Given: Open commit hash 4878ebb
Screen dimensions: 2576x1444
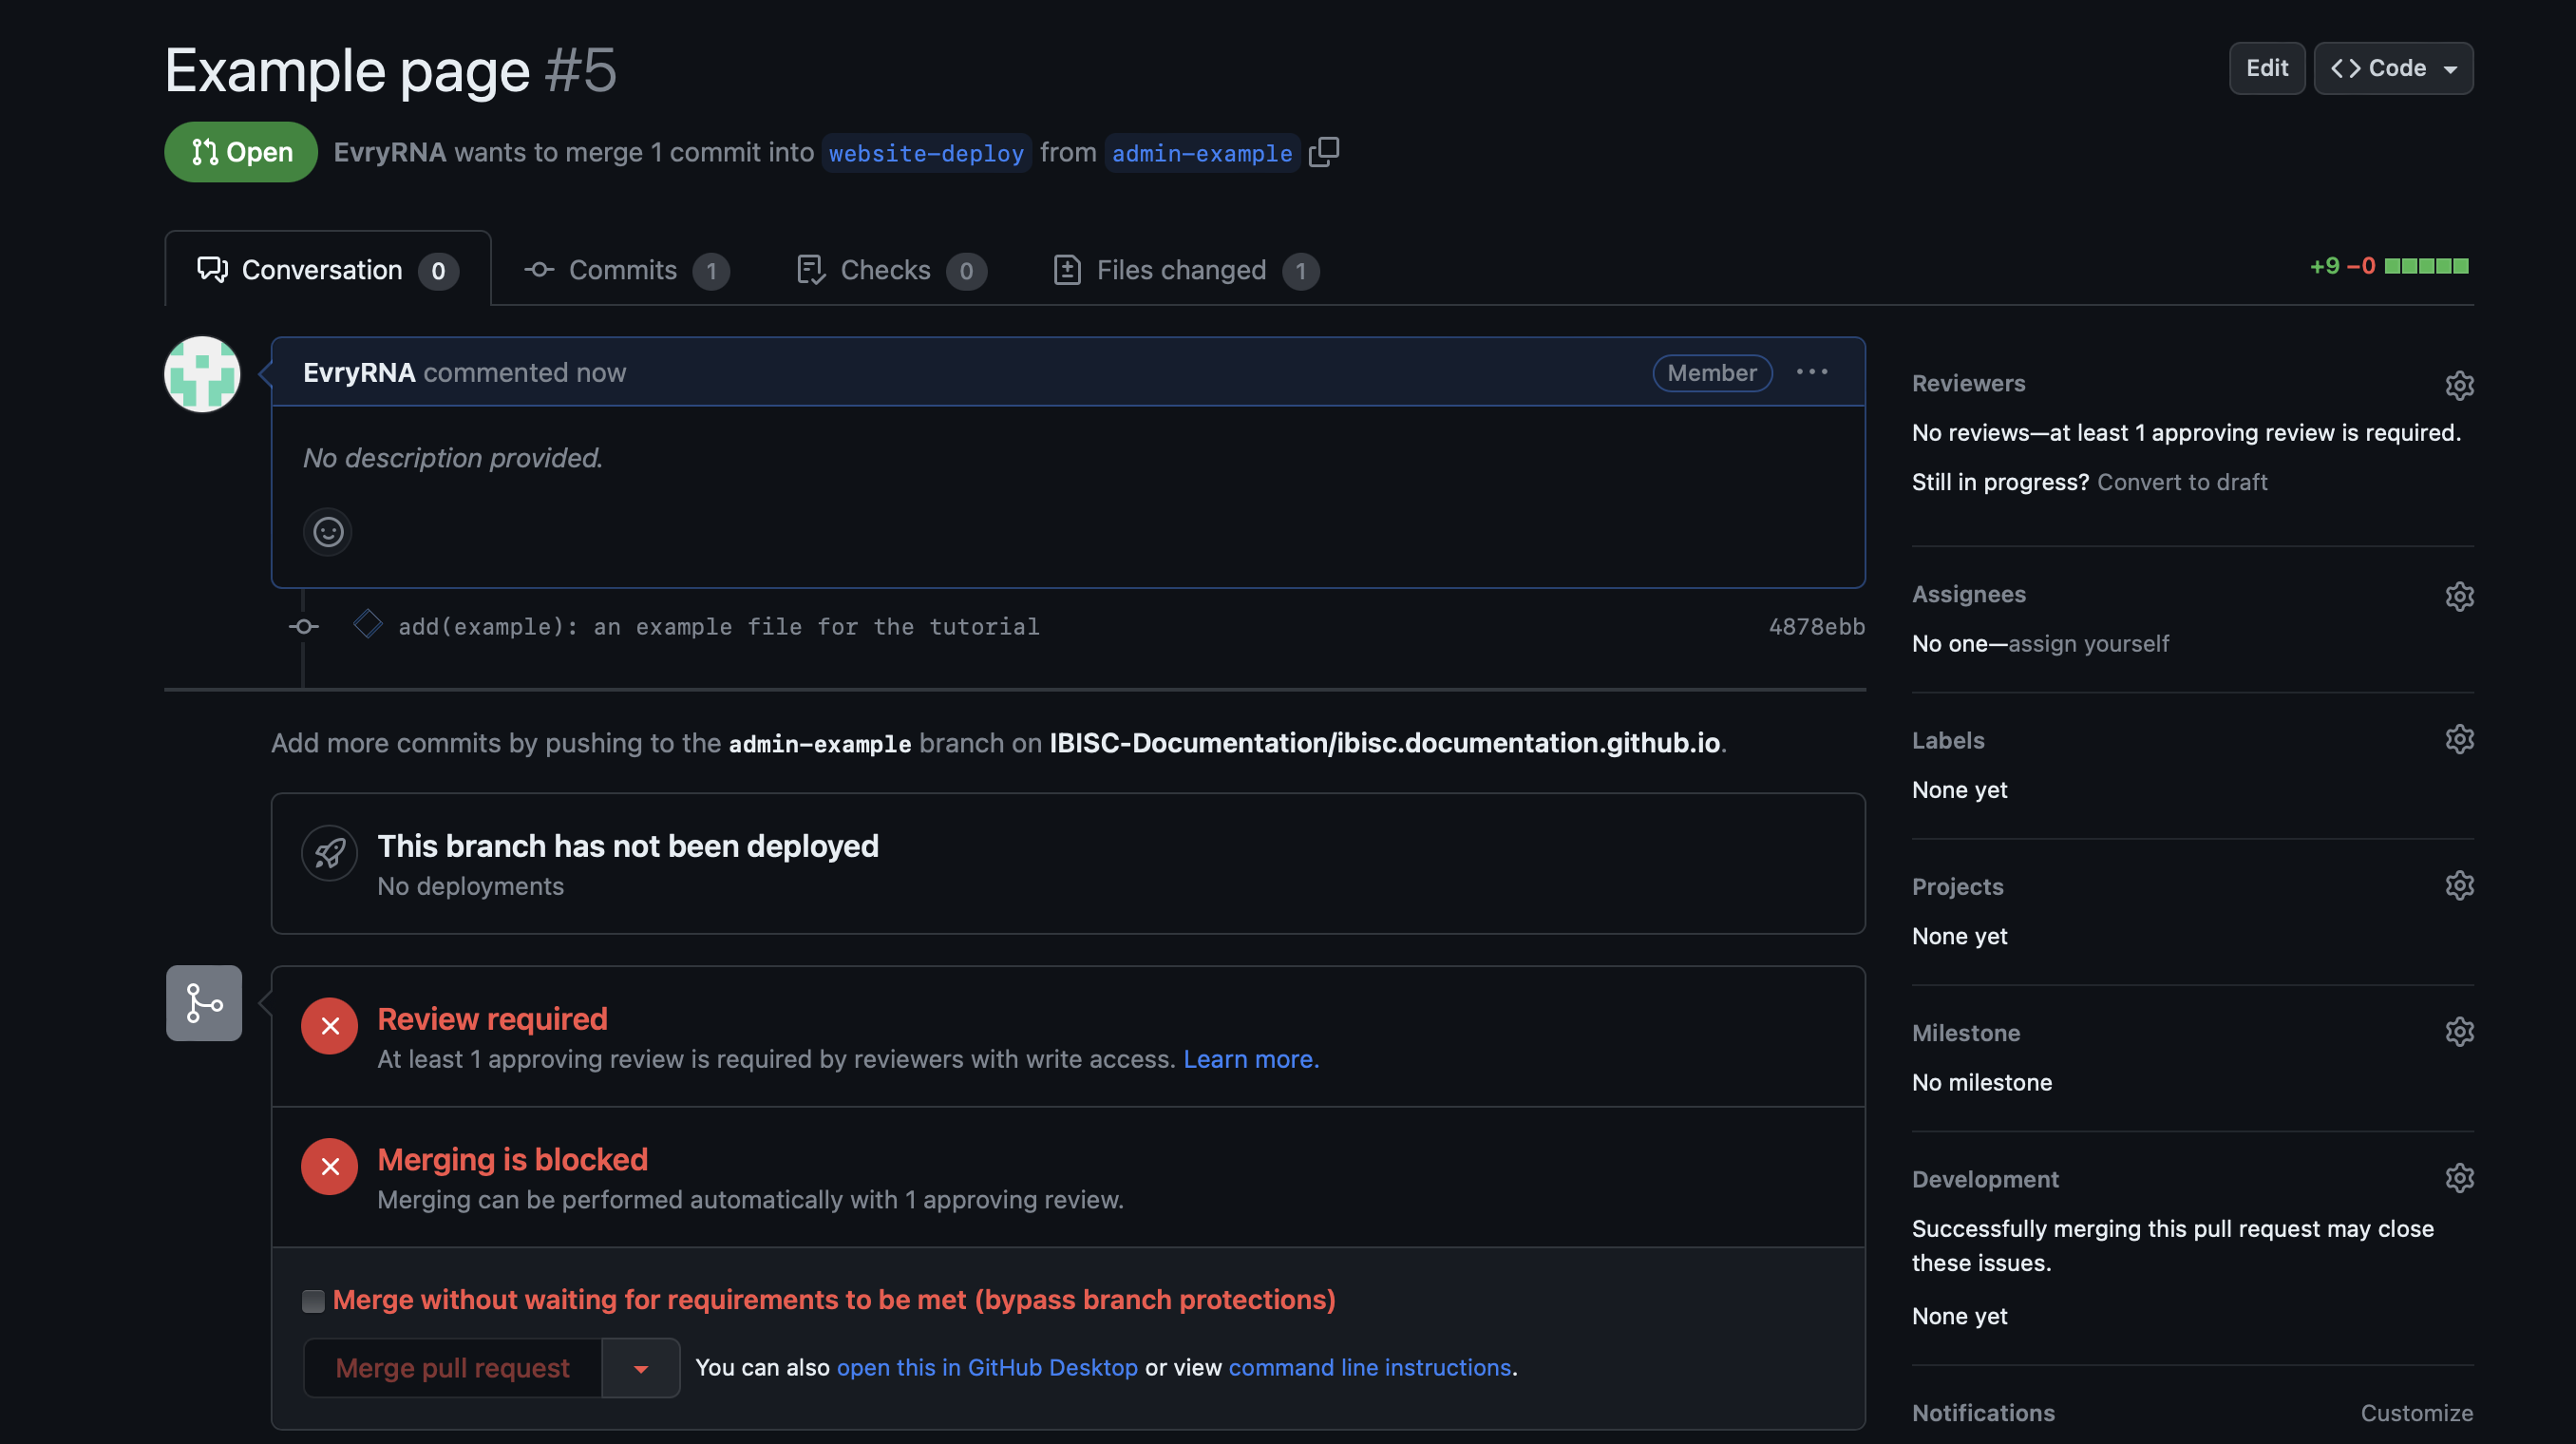Looking at the screenshot, I should (x=1816, y=626).
